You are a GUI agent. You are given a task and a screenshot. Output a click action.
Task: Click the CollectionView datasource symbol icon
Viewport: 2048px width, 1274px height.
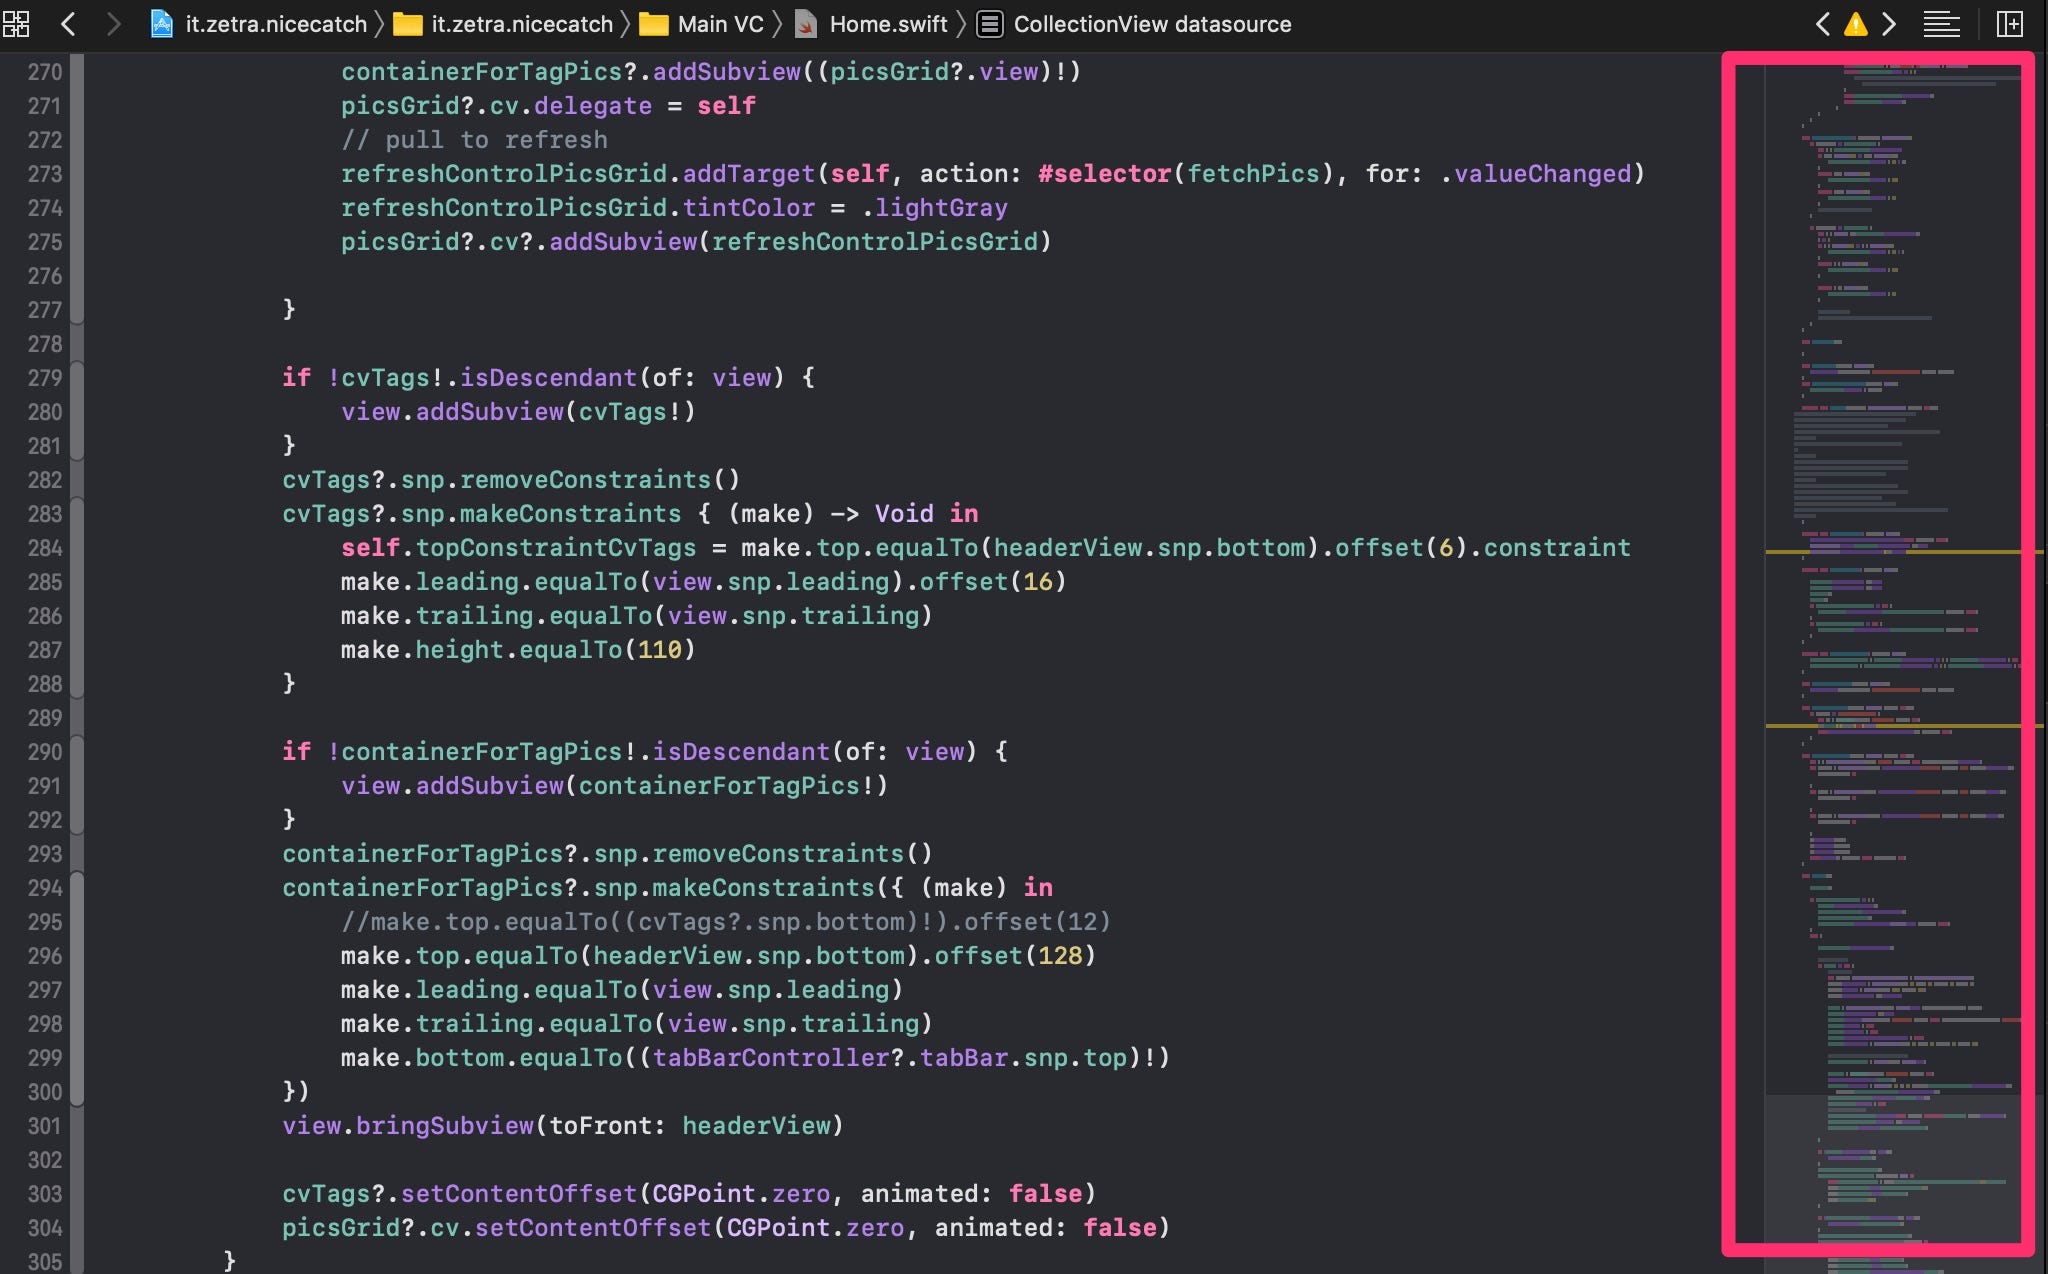pos(991,23)
